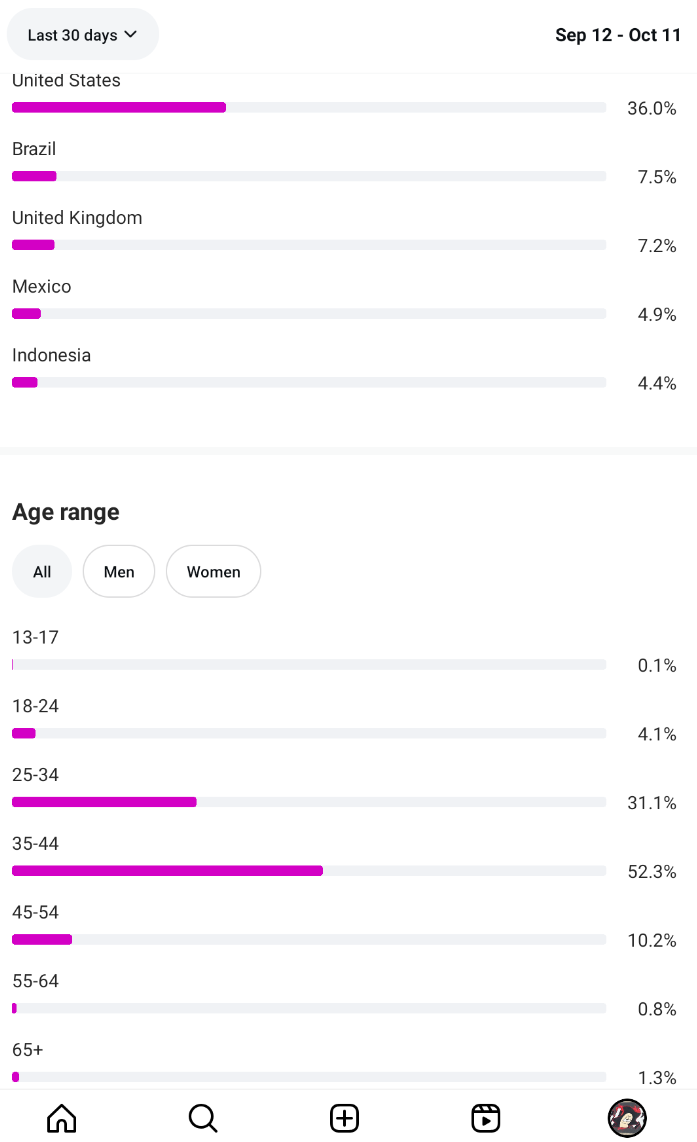Click the Age range heading
The width and height of the screenshot is (697, 1142).
pyautogui.click(x=66, y=512)
